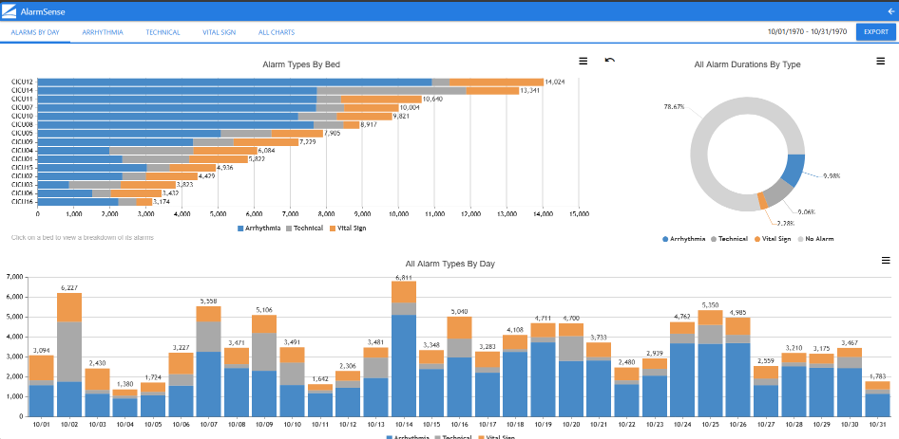Go to All Charts tab
The height and width of the screenshot is (439, 899).
tap(276, 33)
